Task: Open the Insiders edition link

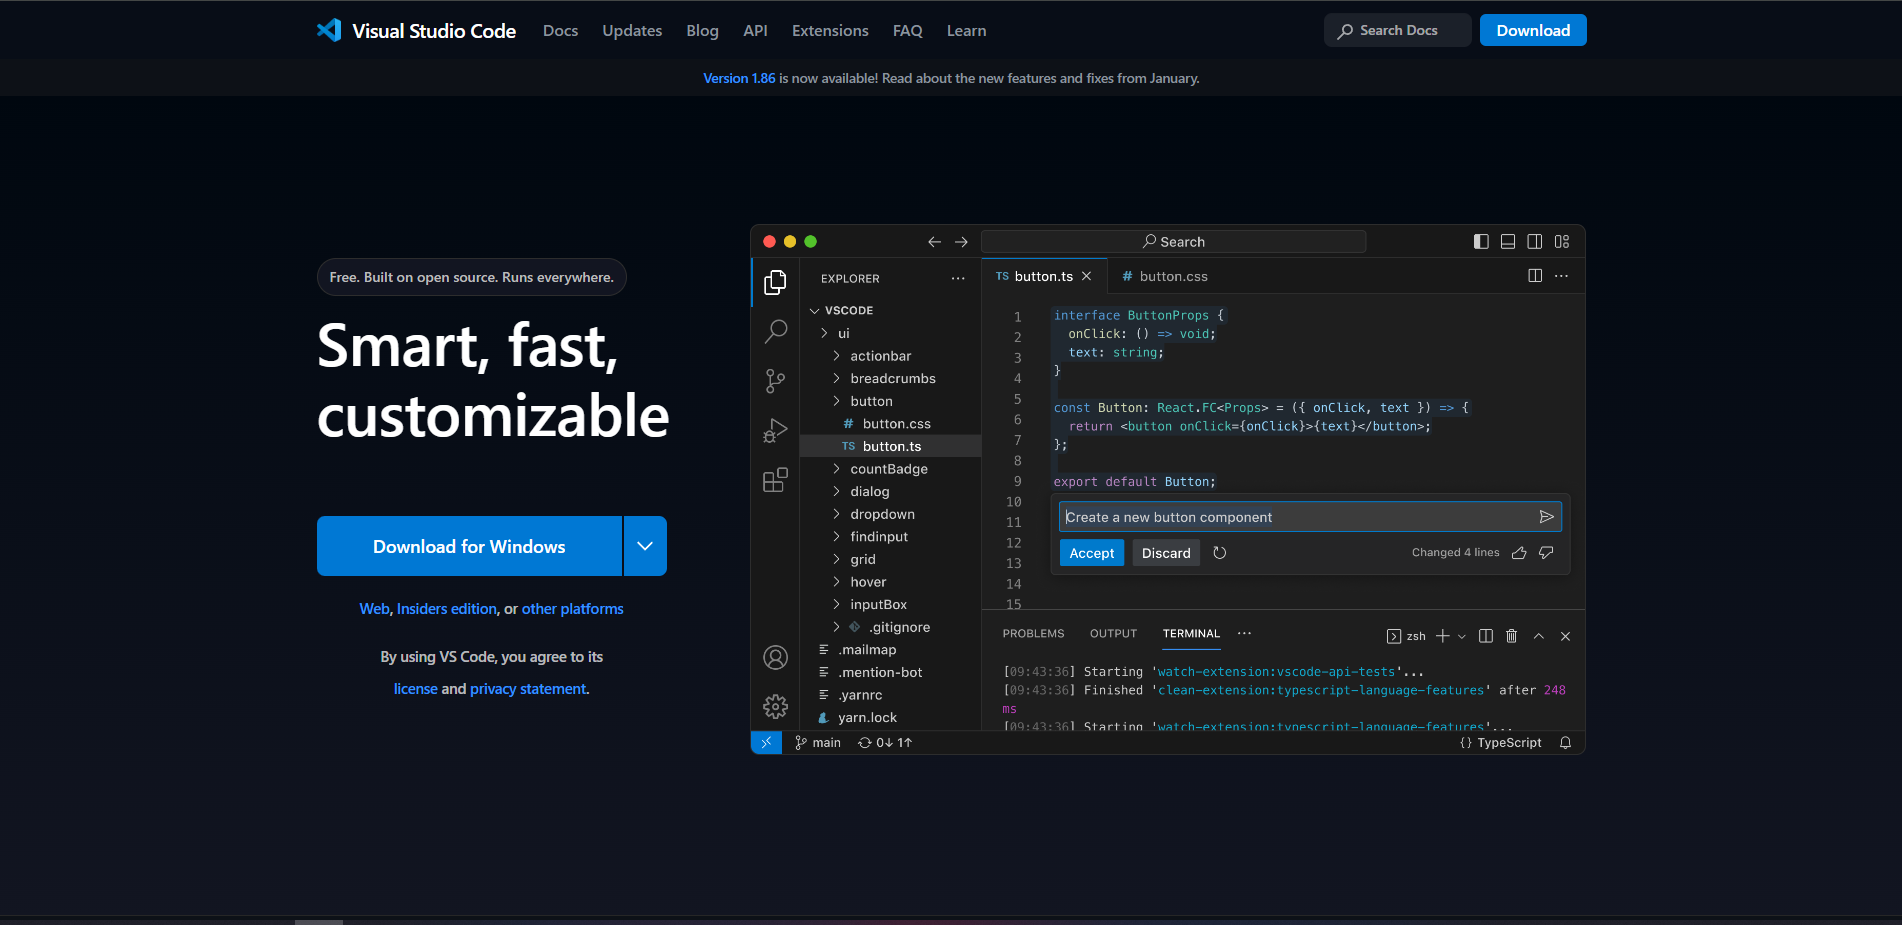Action: click(447, 609)
